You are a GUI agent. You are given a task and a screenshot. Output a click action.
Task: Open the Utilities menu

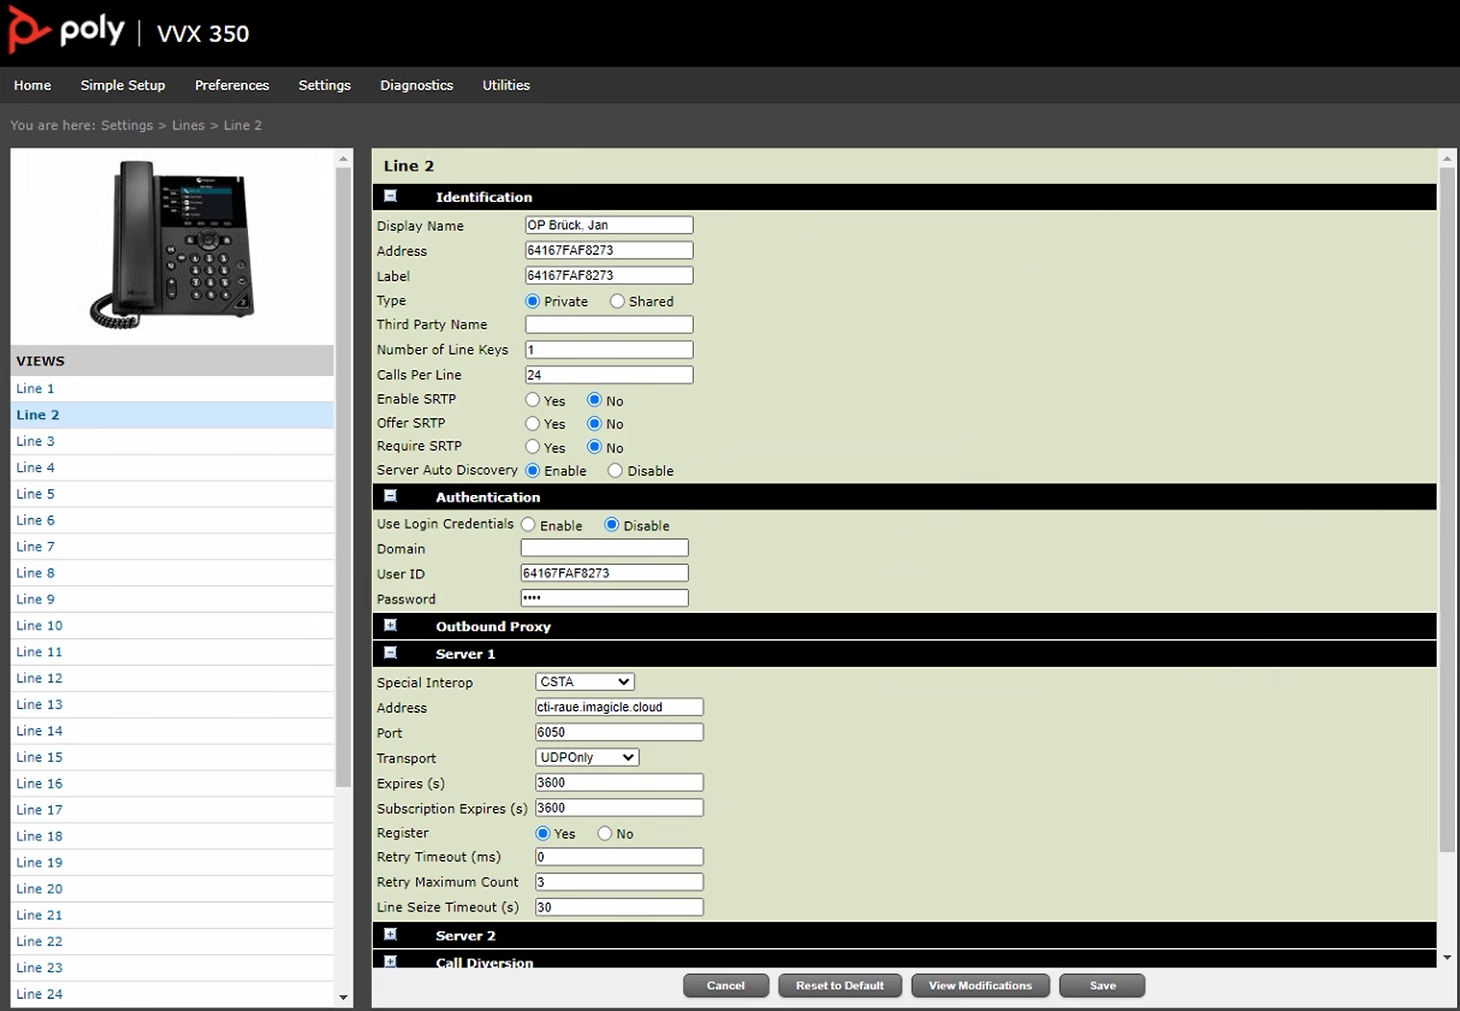click(x=506, y=85)
